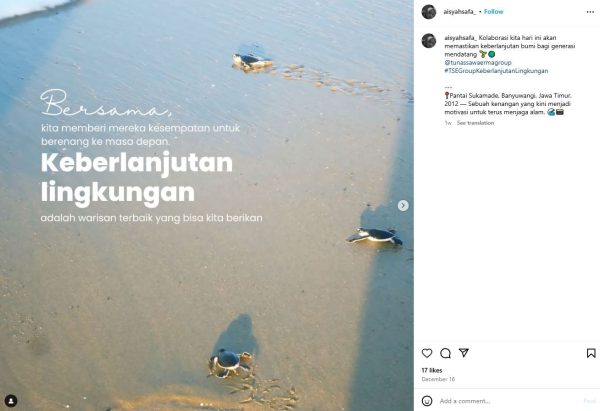Open hashtag #TSEGroupKeberlanjutanLingkungan
The height and width of the screenshot is (411, 600).
(x=496, y=71)
